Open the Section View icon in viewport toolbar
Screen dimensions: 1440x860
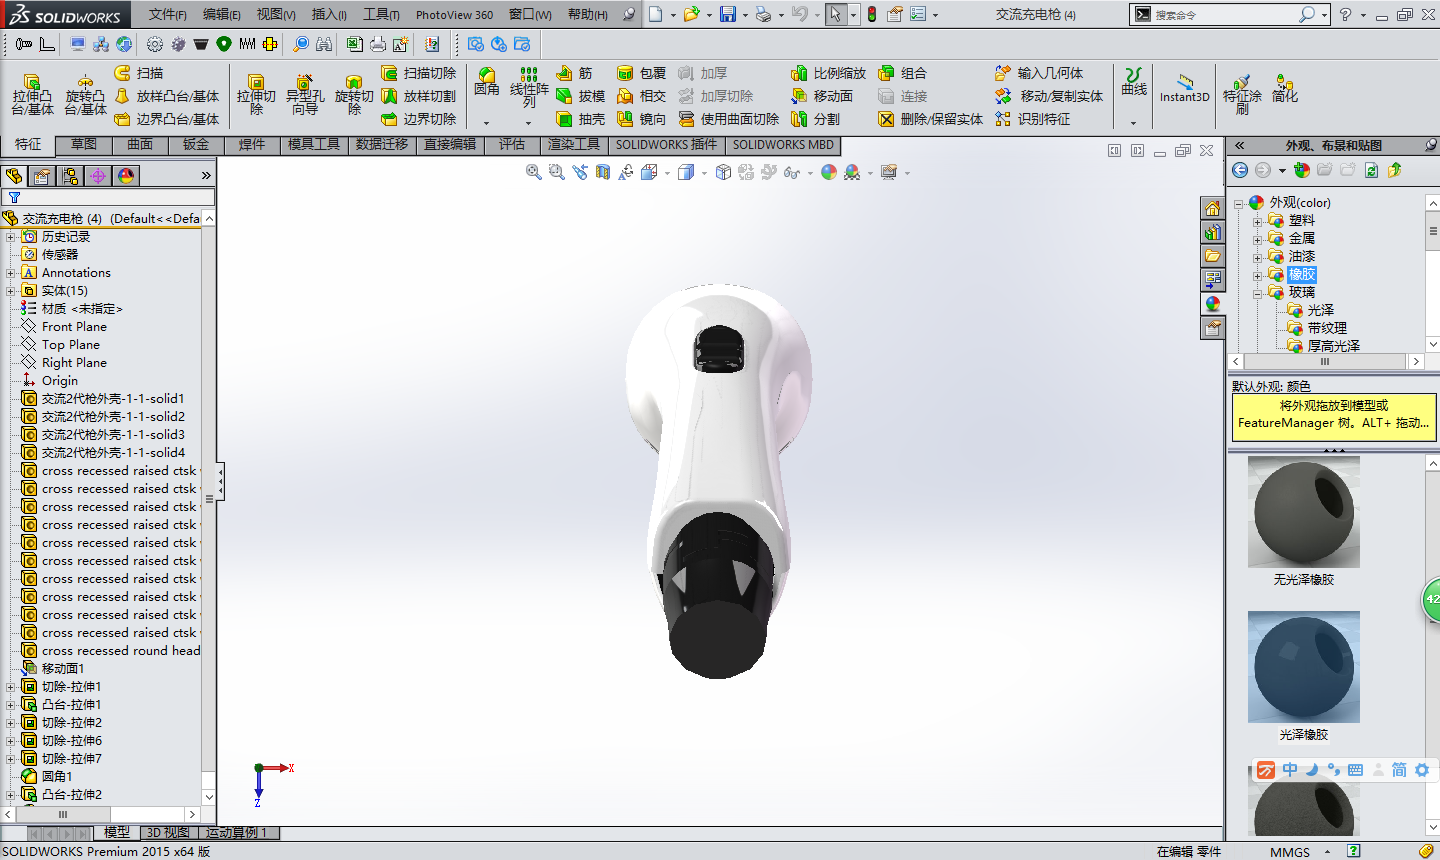[x=603, y=172]
